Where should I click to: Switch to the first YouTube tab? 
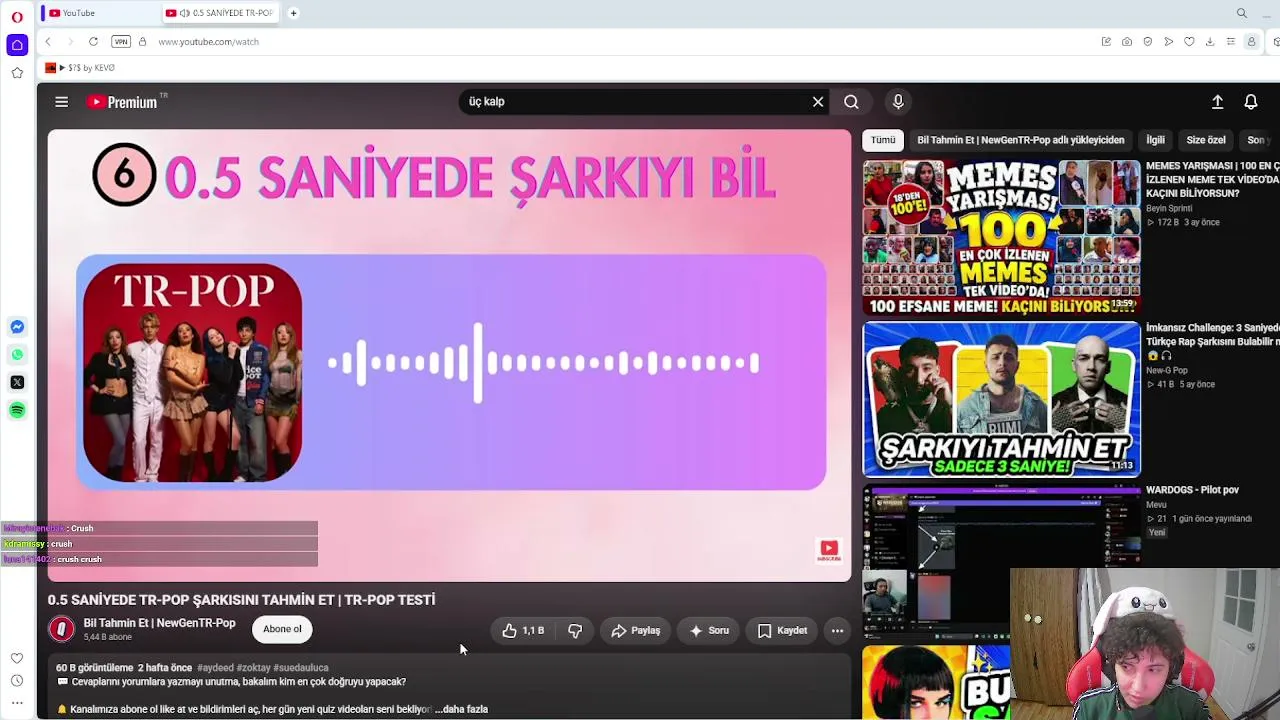point(98,13)
